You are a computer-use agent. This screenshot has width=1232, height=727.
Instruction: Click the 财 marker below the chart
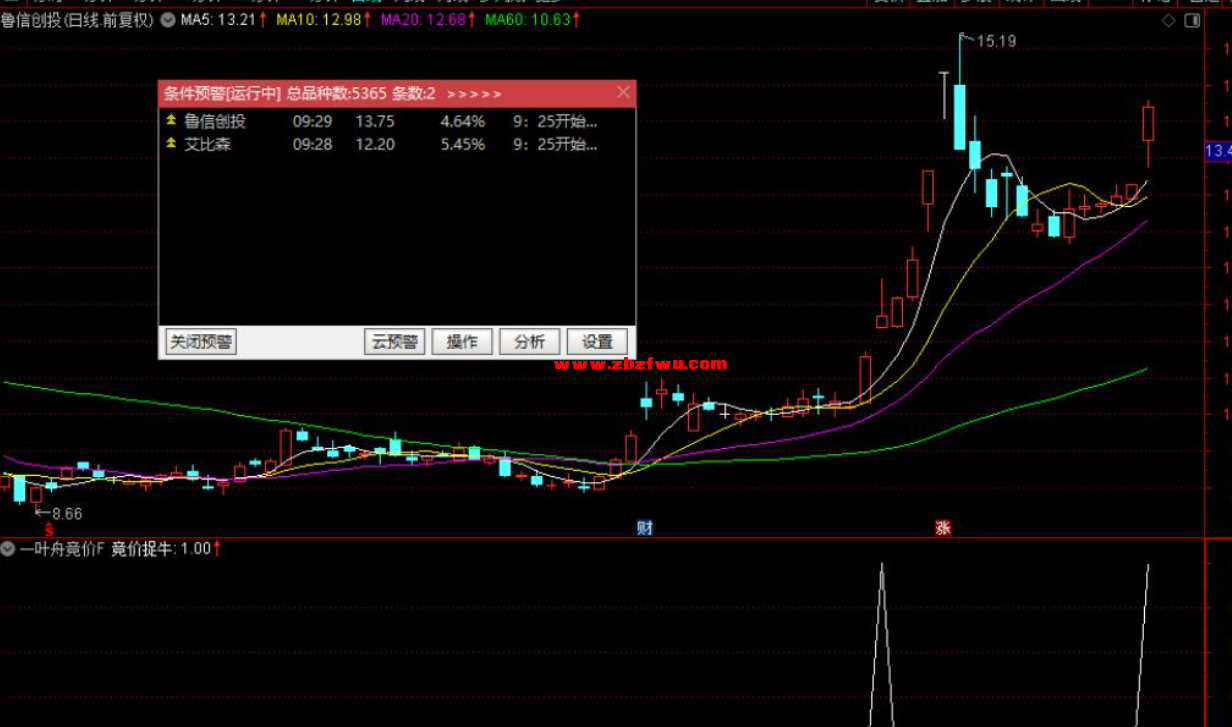point(644,528)
